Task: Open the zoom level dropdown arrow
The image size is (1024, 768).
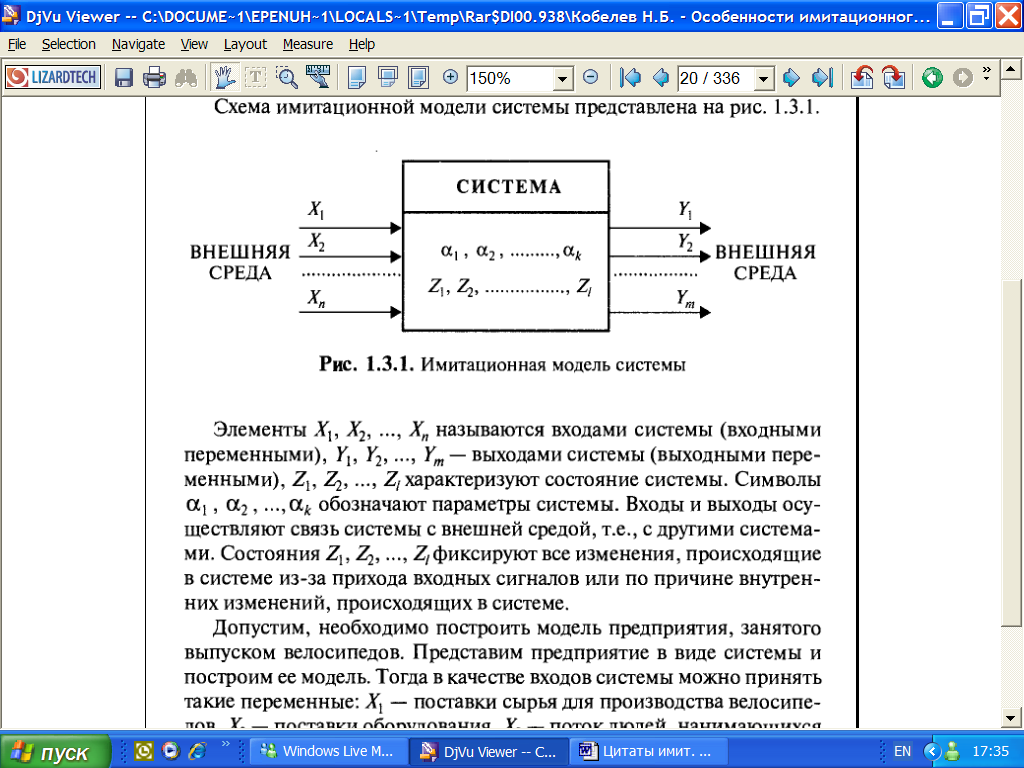Action: click(x=562, y=79)
